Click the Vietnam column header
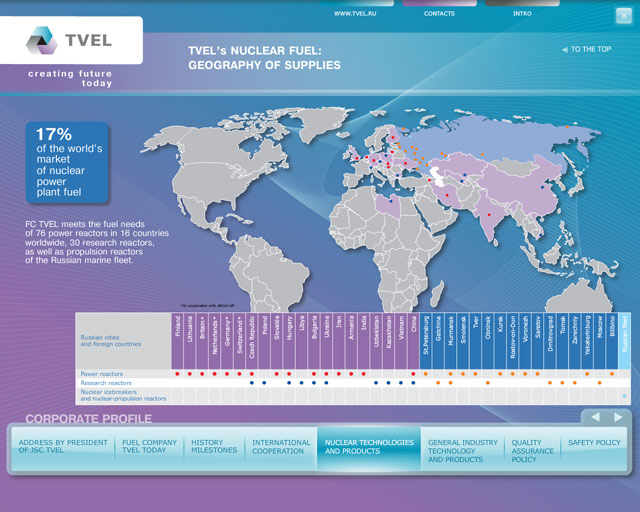Viewport: 640px width, 512px height. pyautogui.click(x=401, y=341)
